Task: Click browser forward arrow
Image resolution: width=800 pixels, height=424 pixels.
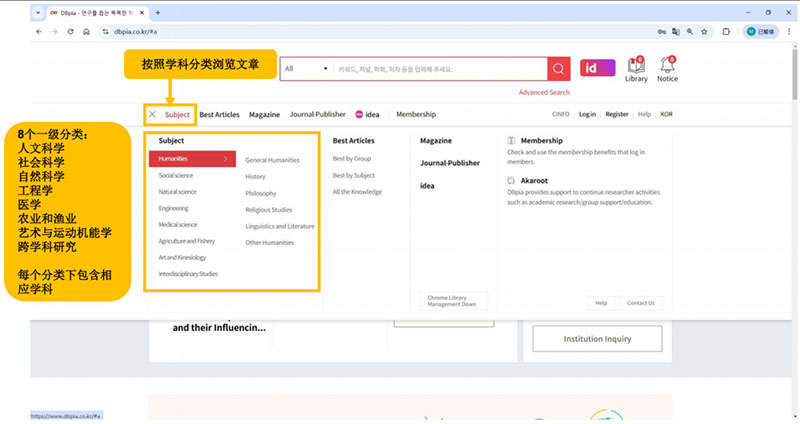Action: pyautogui.click(x=55, y=32)
